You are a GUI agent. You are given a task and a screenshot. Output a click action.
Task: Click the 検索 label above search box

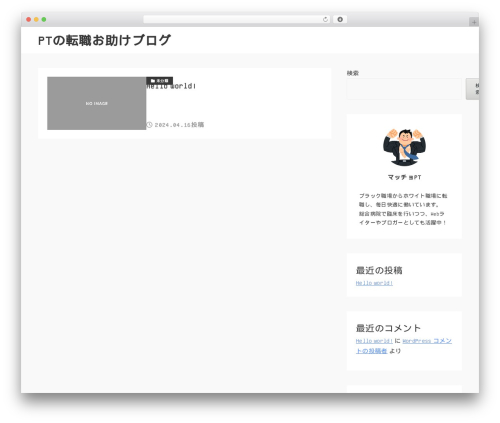click(353, 73)
